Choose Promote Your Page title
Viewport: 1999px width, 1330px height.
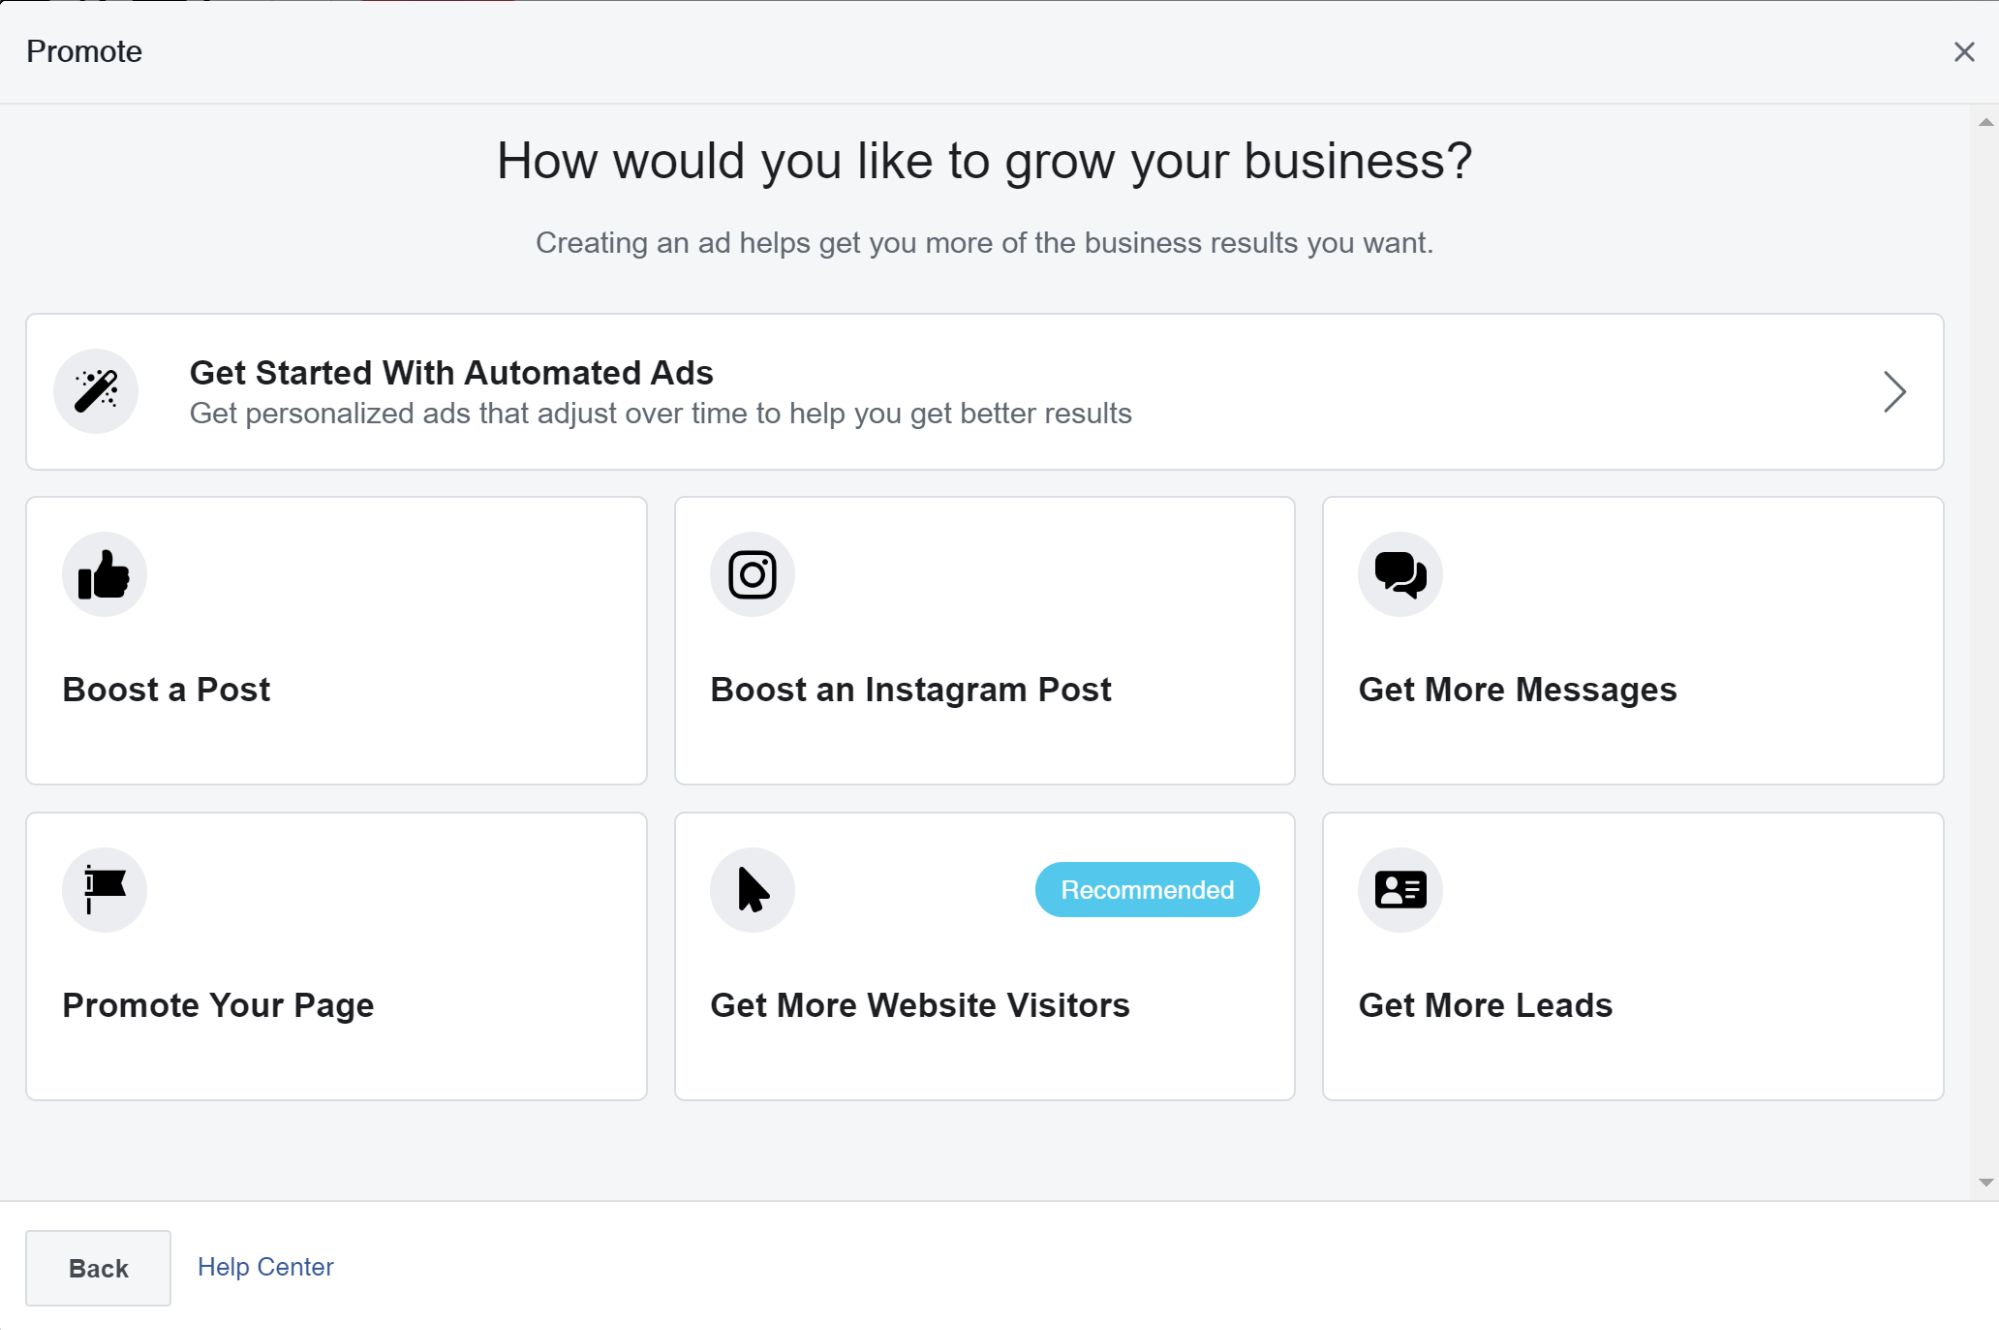218,1005
